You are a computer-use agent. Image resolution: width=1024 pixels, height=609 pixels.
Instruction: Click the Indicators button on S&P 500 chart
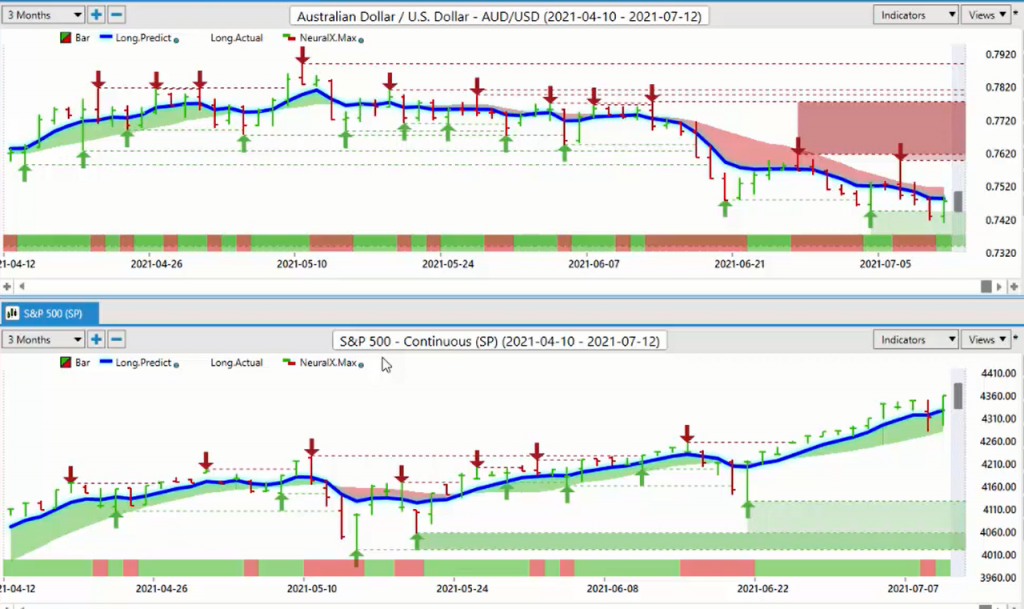click(x=916, y=339)
